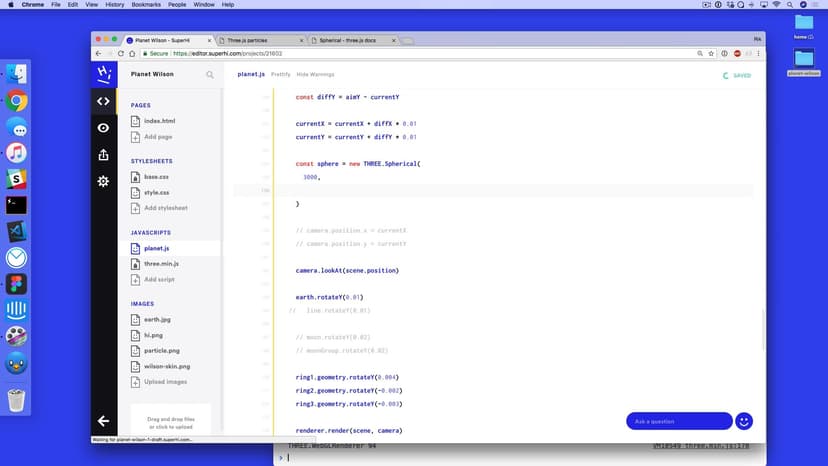Open style.css in the file list

coord(156,192)
